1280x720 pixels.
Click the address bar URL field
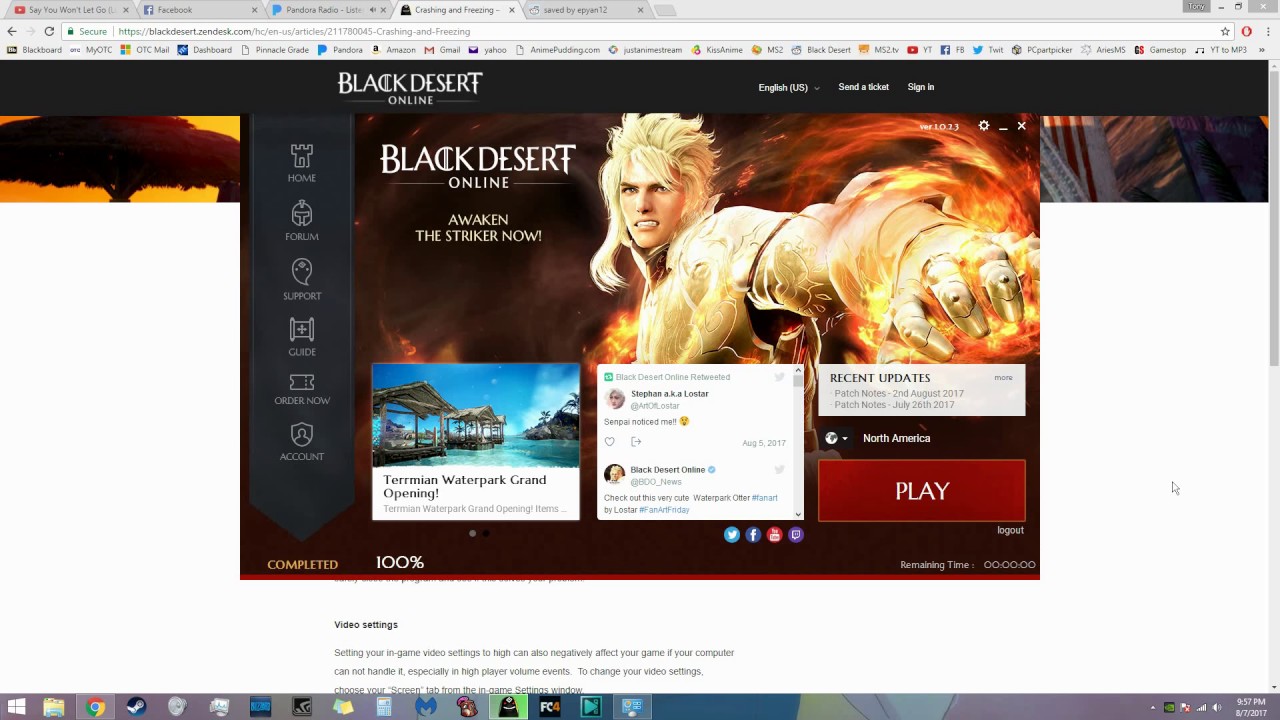click(x=640, y=31)
